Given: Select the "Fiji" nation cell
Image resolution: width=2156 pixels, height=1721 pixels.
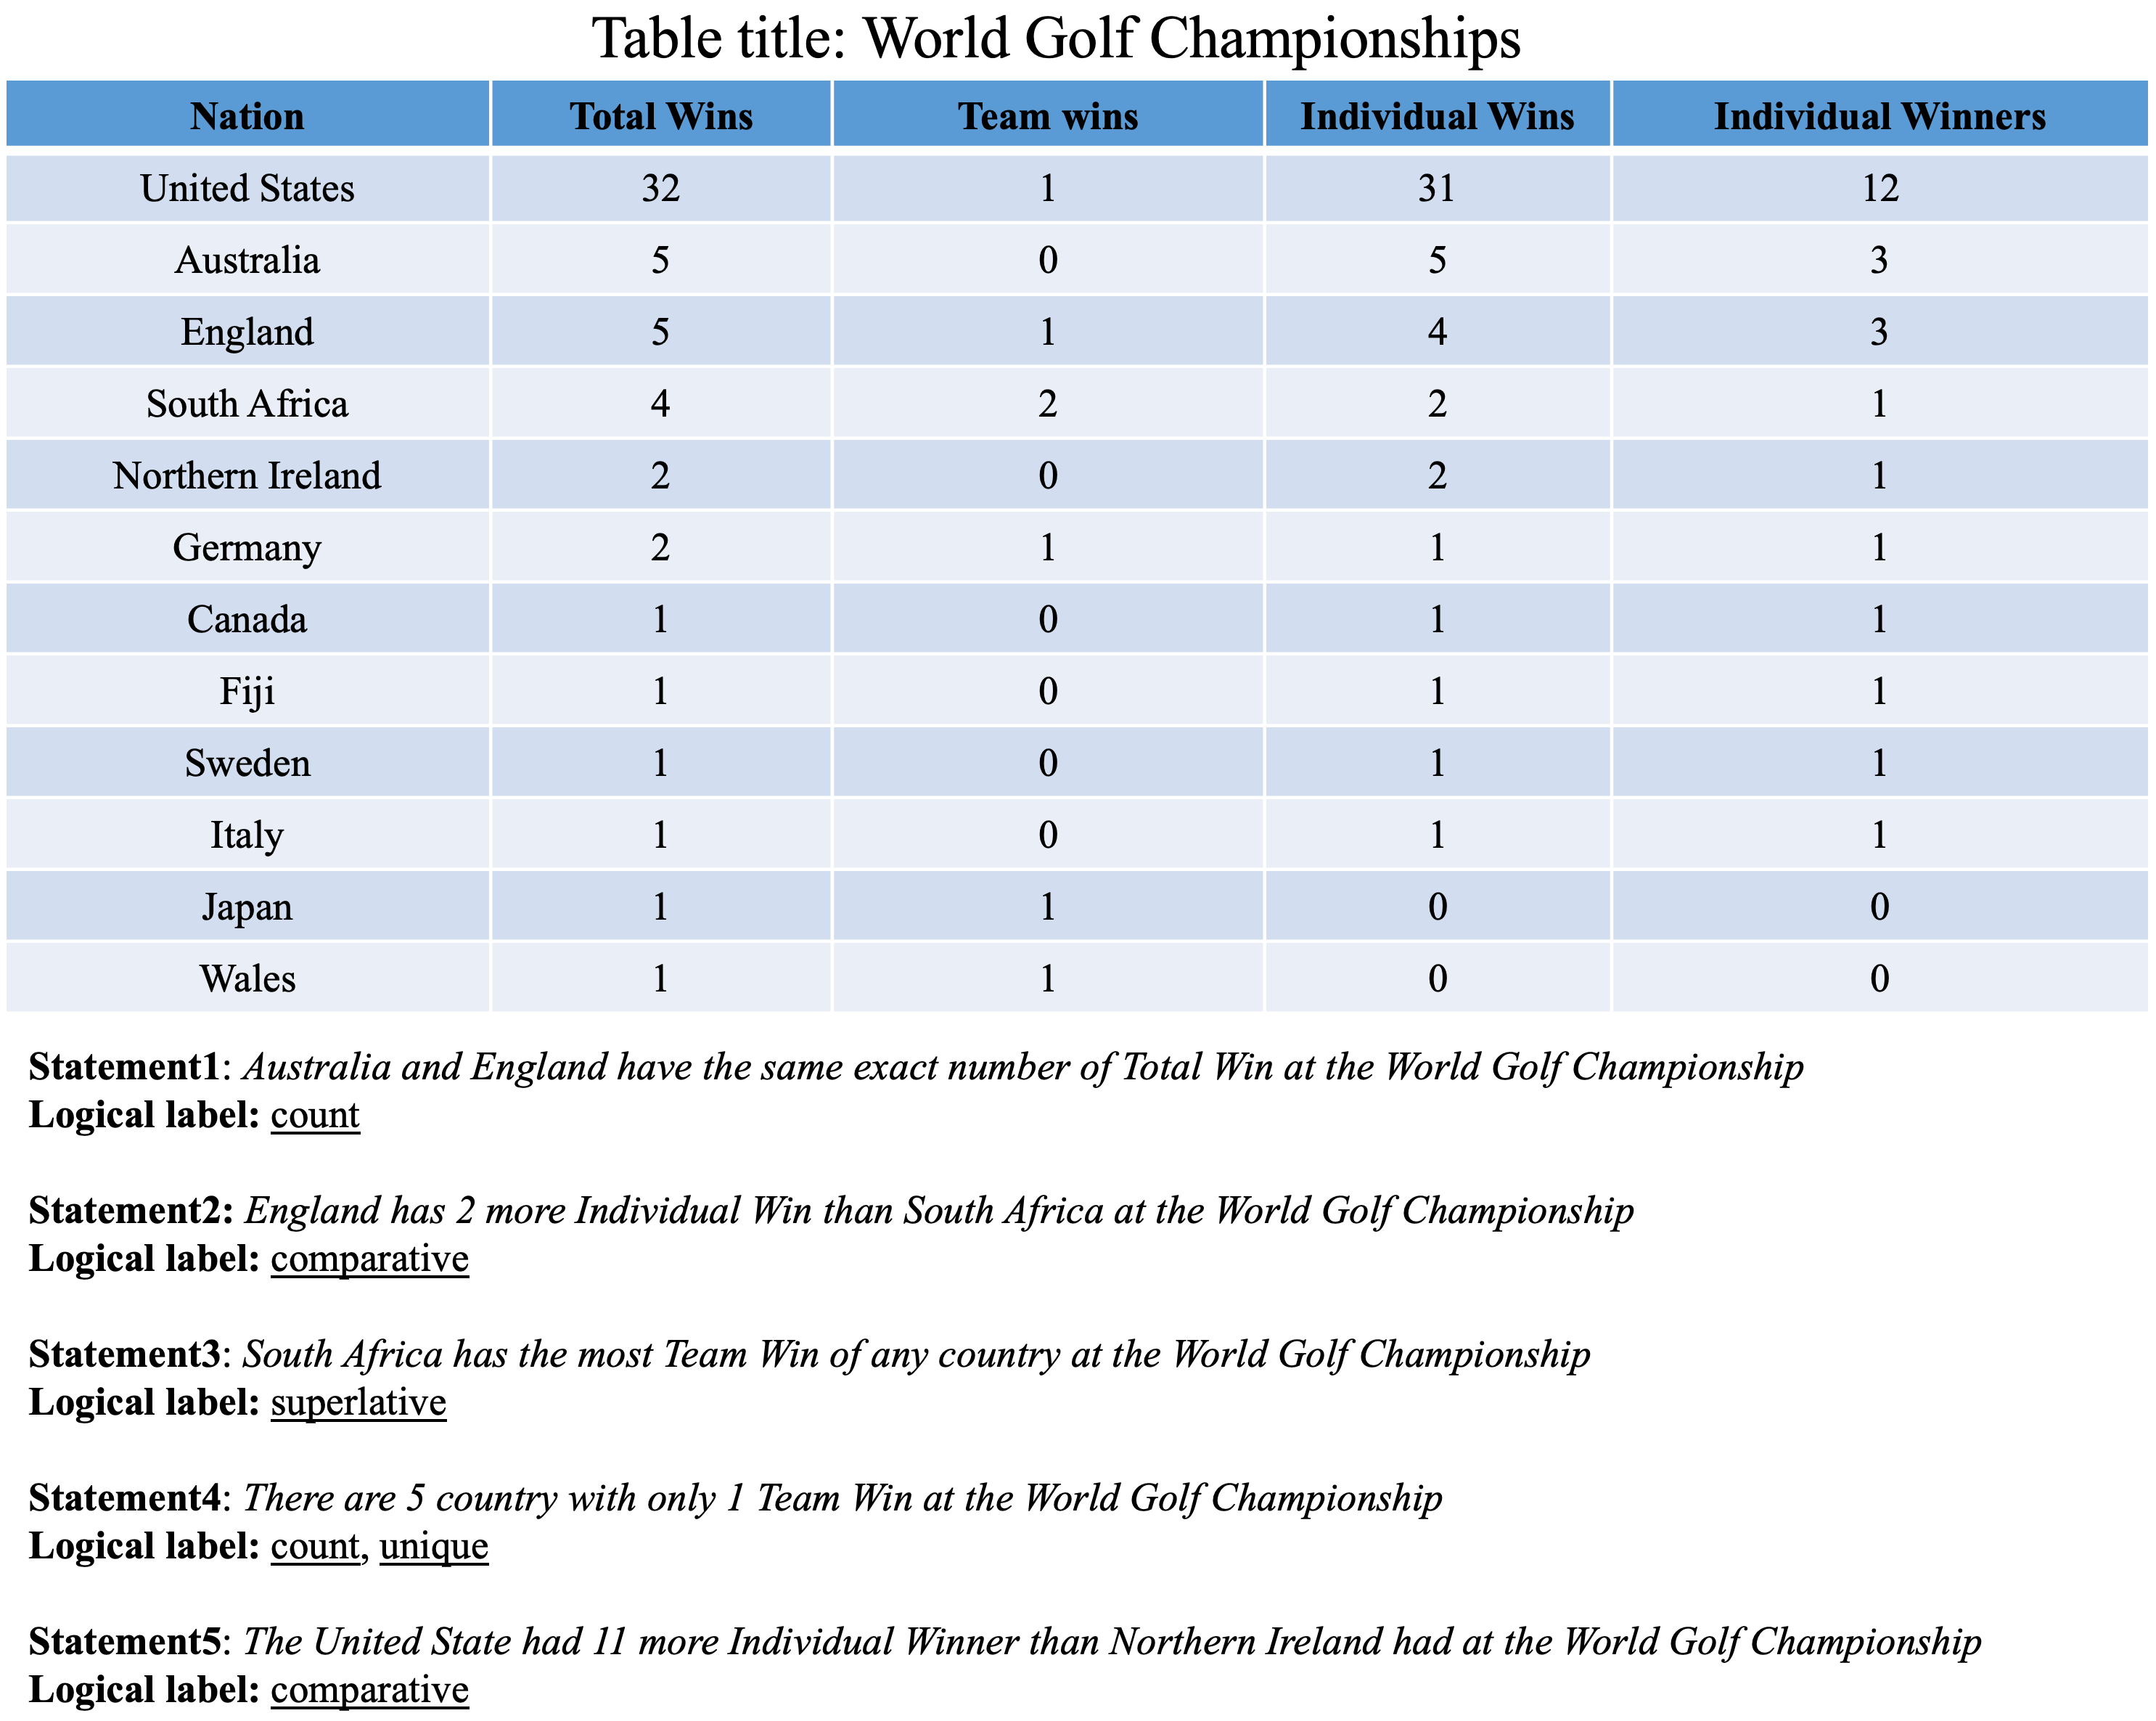Looking at the screenshot, I should pos(247,692).
